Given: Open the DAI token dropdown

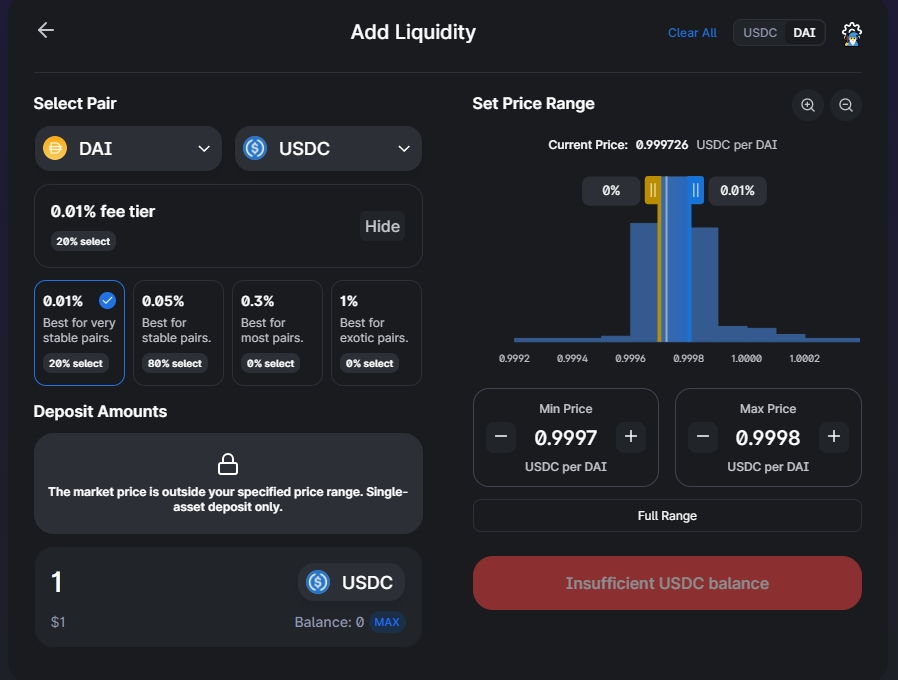Looking at the screenshot, I should [128, 148].
